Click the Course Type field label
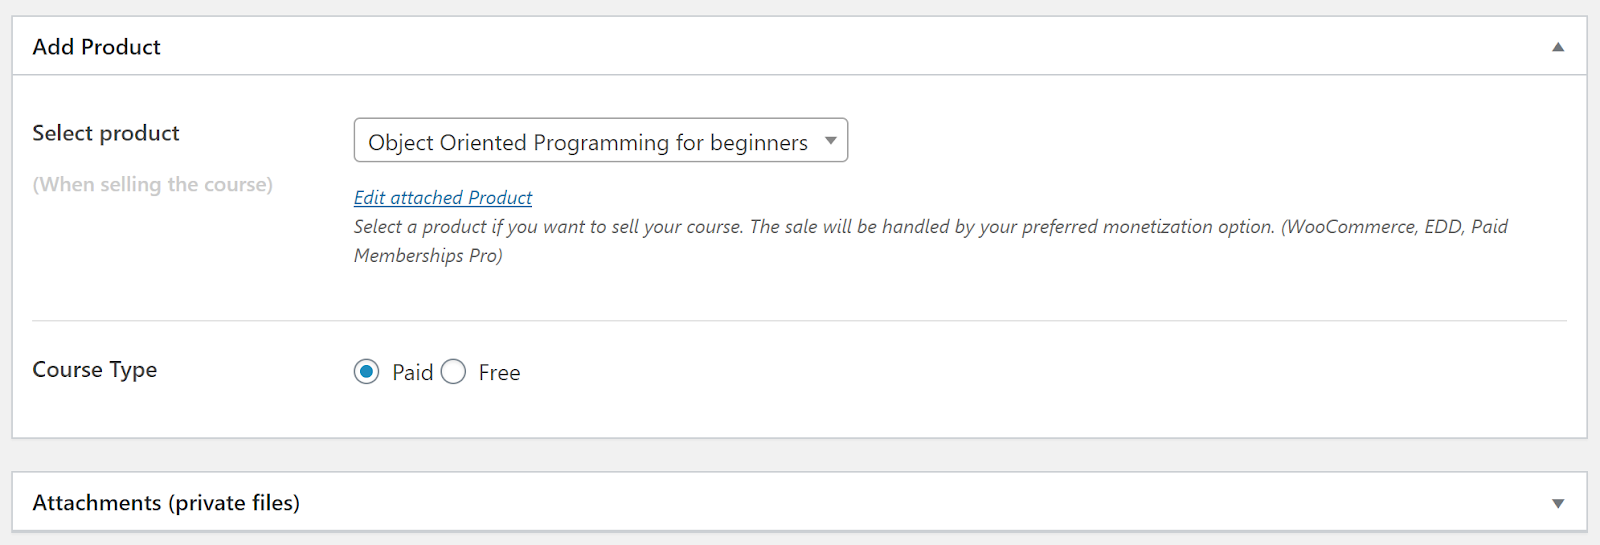 coord(95,370)
